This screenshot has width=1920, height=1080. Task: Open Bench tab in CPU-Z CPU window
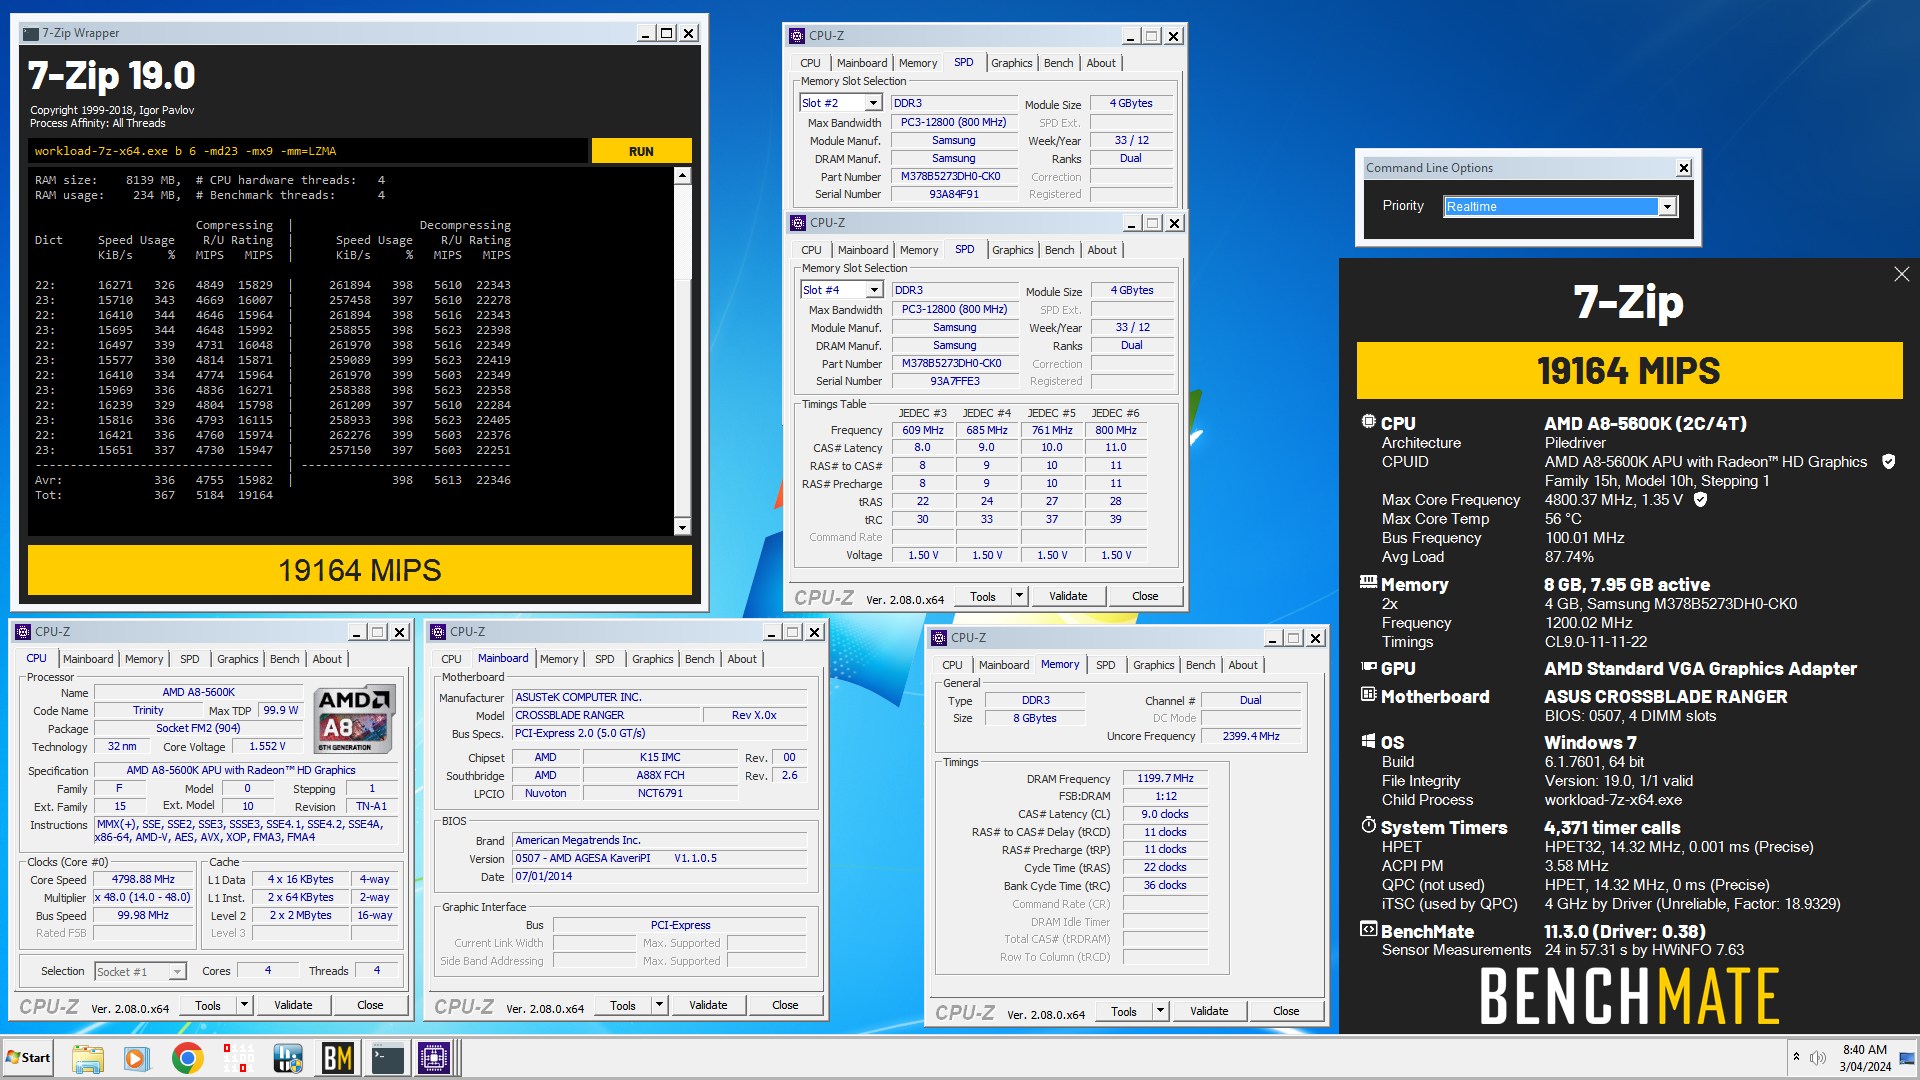click(x=284, y=659)
